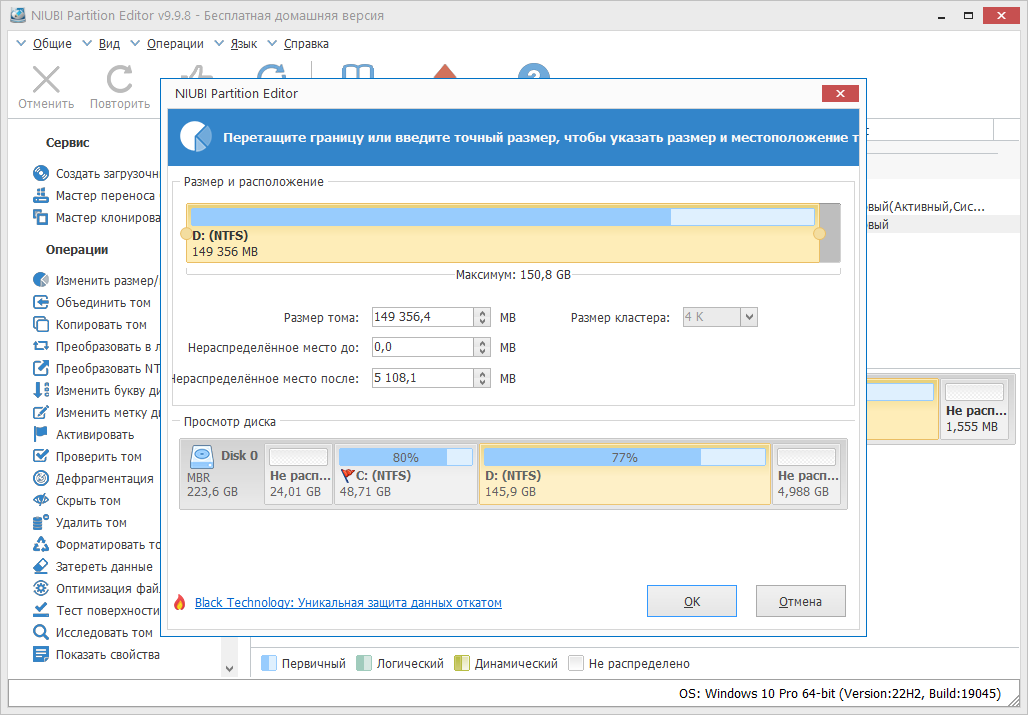Select D: (NTFS) 145,9 GB block in preview
The width and height of the screenshot is (1028, 715).
point(625,474)
